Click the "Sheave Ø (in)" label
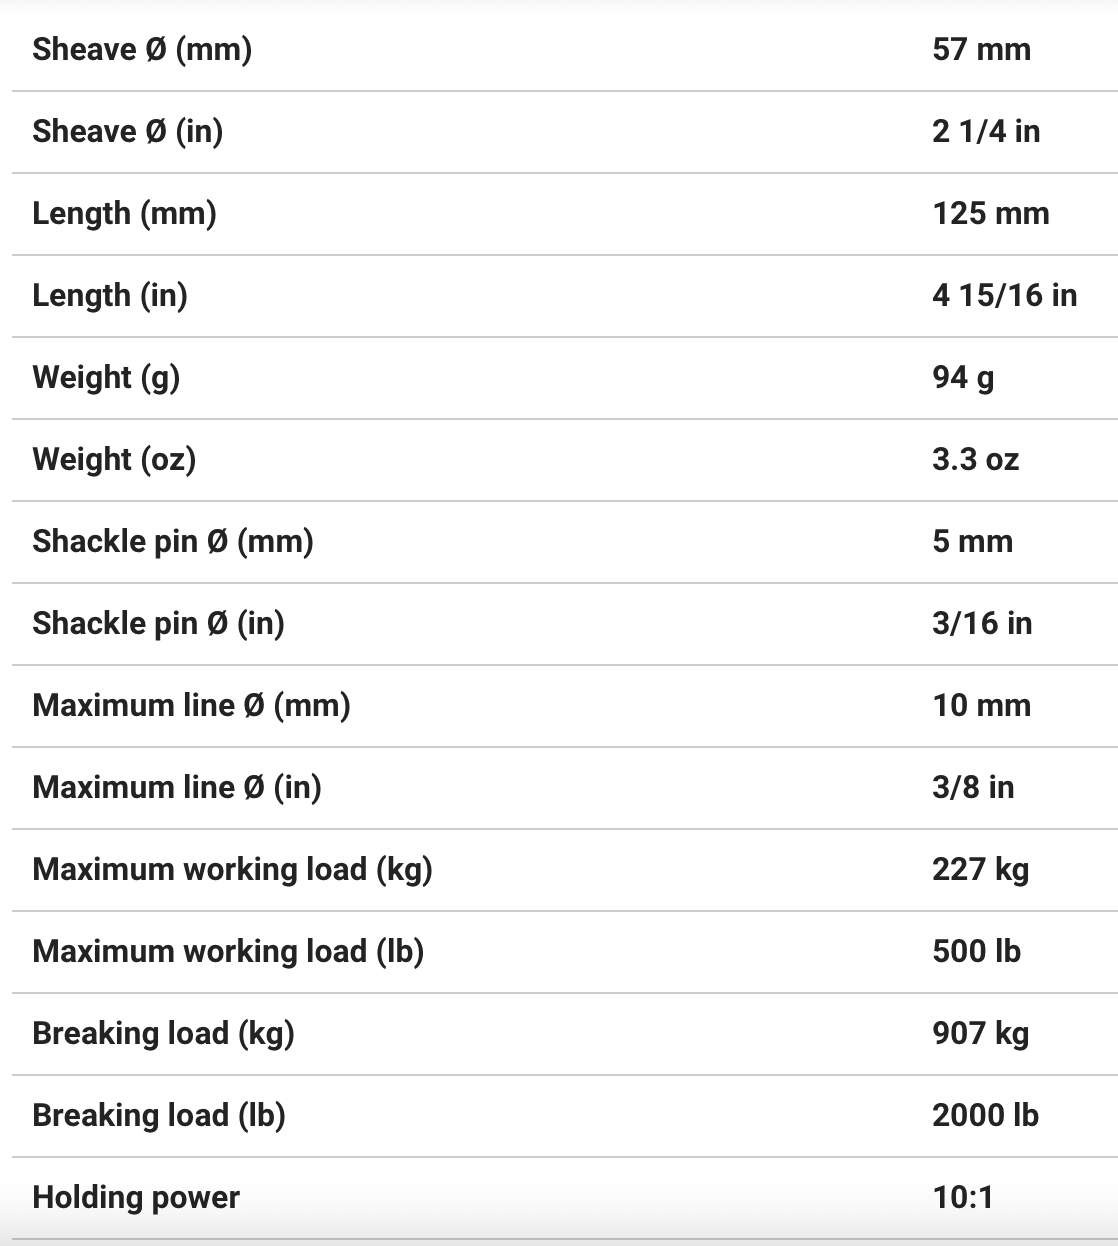1118x1246 pixels. (128, 131)
